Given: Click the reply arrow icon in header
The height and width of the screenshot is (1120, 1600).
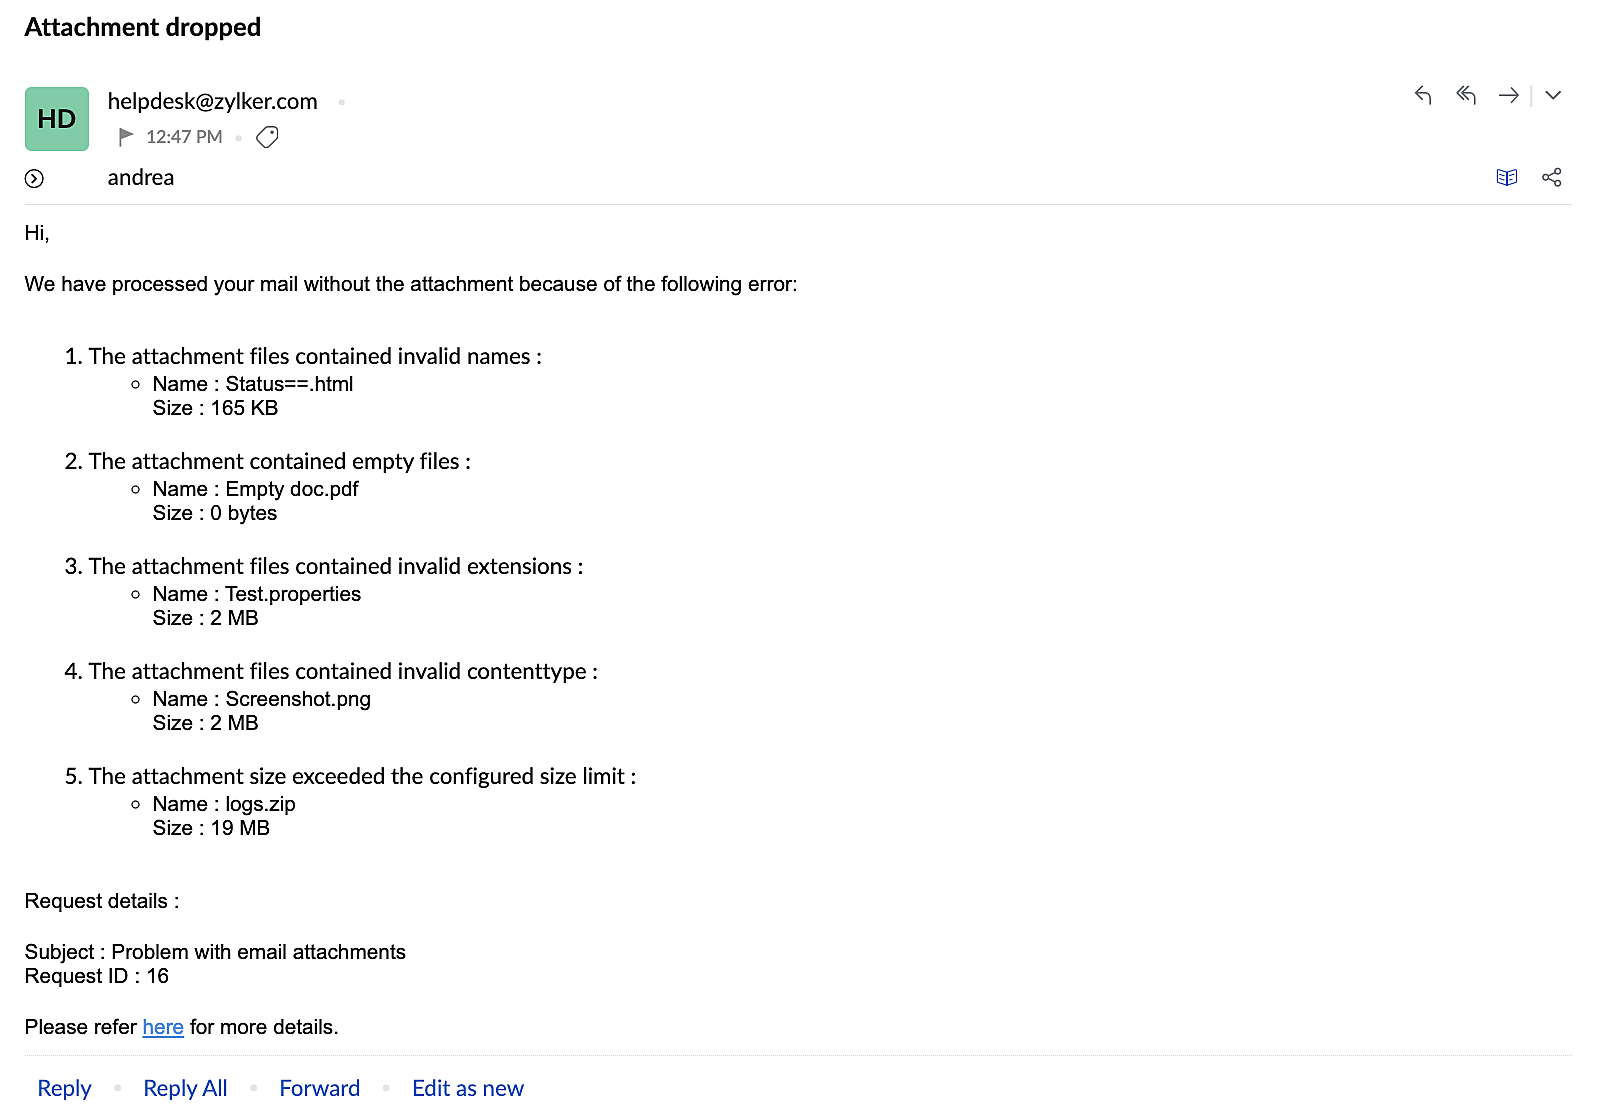Looking at the screenshot, I should coord(1423,95).
